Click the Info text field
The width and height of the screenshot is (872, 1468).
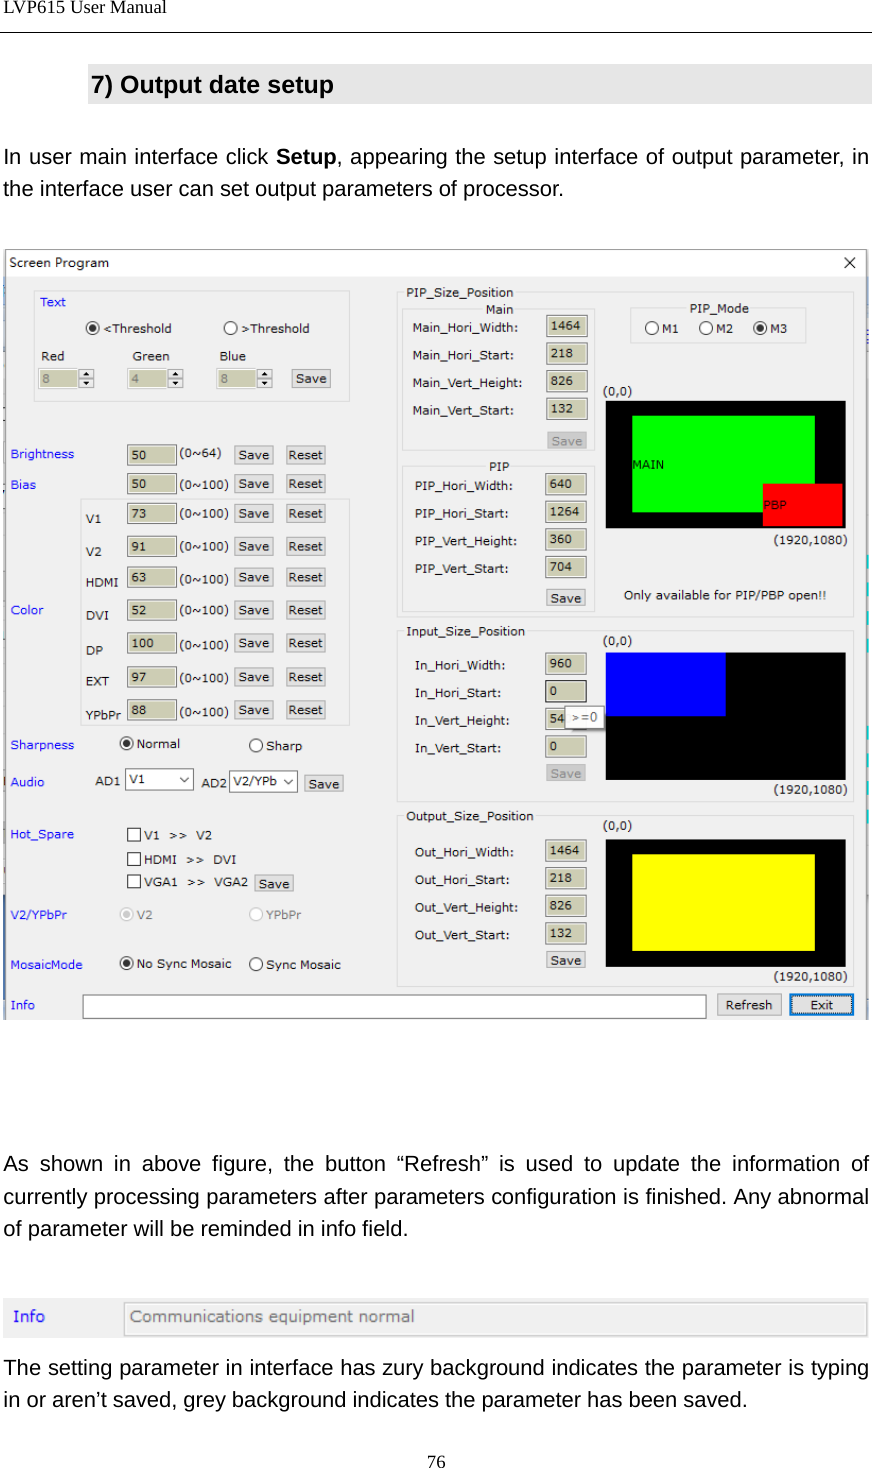394,1006
